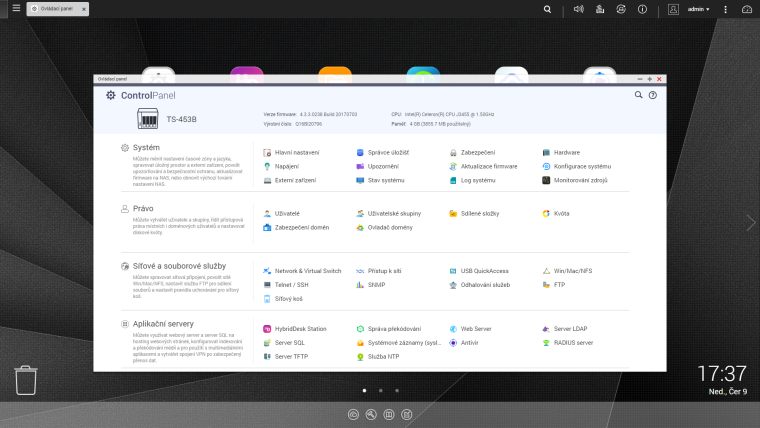Open Control Panel help
Screen dimensions: 760x428
tap(653, 95)
